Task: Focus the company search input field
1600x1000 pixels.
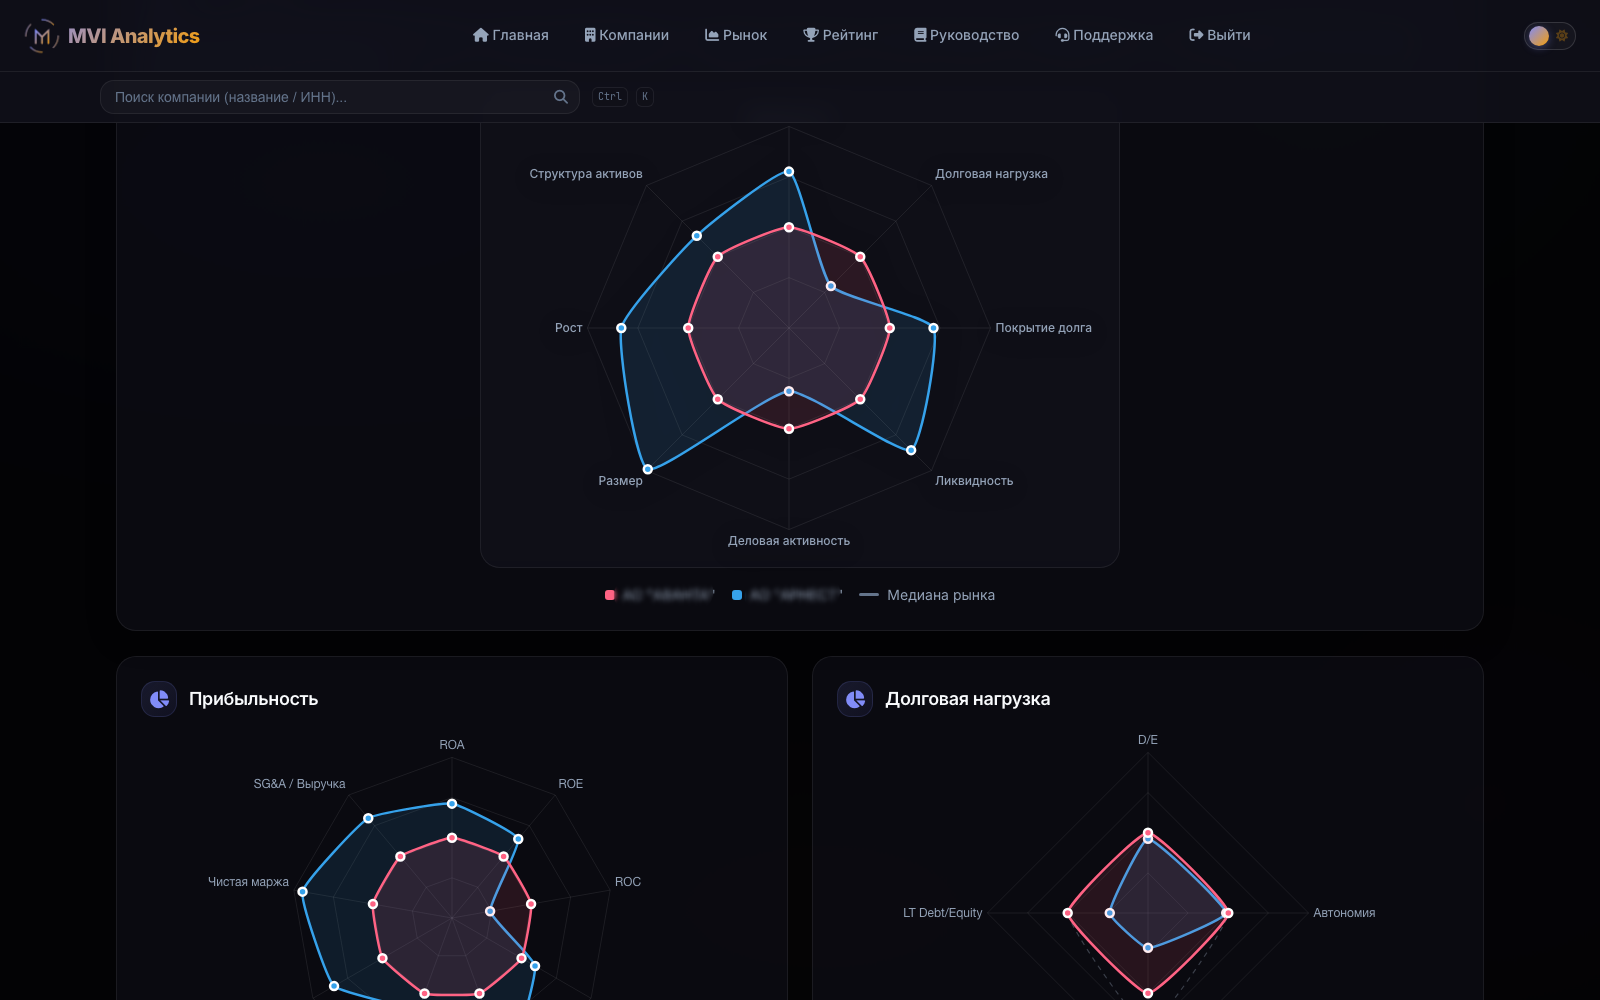Action: [340, 97]
